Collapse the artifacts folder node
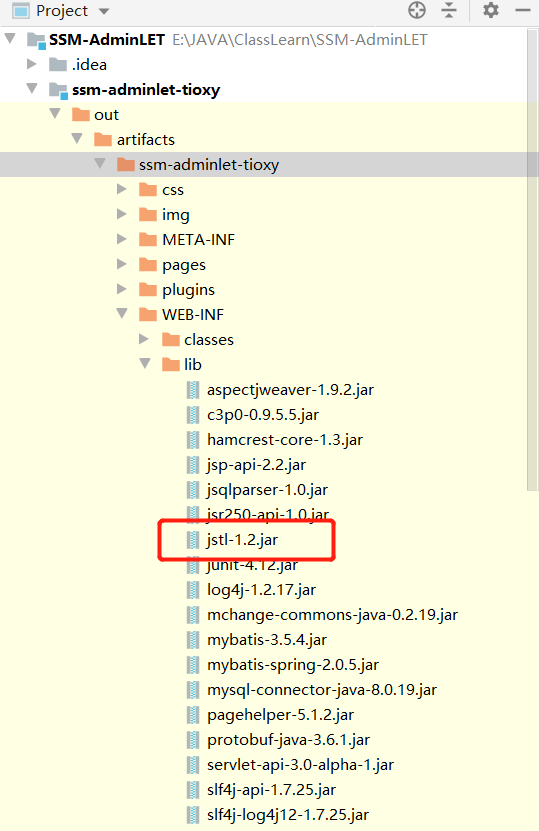This screenshot has width=540, height=831. point(77,138)
